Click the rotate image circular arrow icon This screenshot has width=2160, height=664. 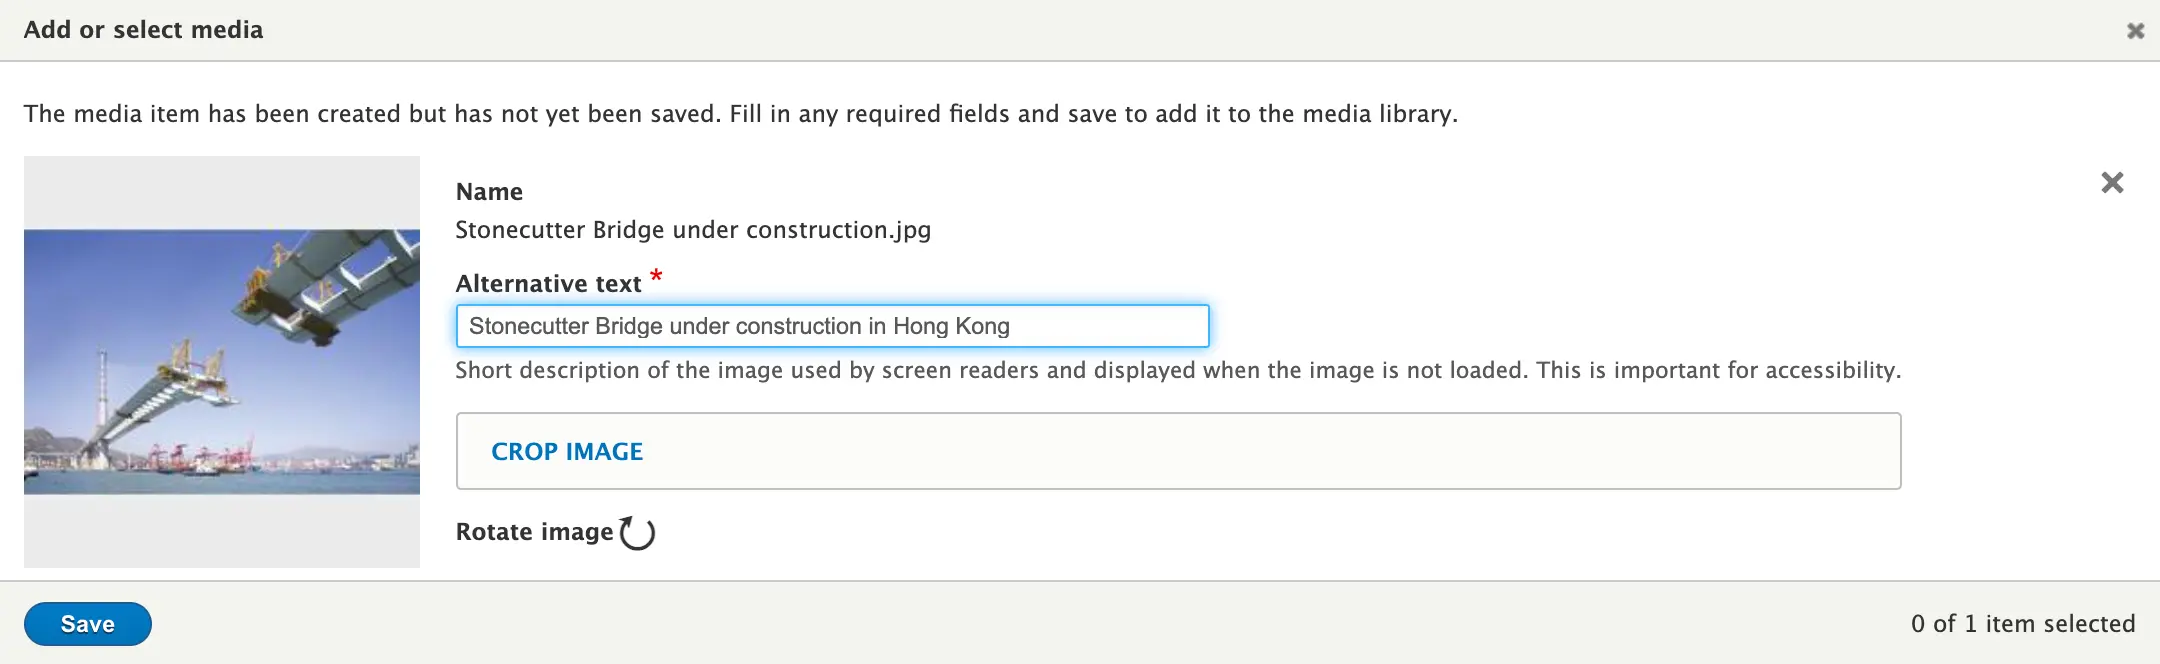tap(637, 533)
